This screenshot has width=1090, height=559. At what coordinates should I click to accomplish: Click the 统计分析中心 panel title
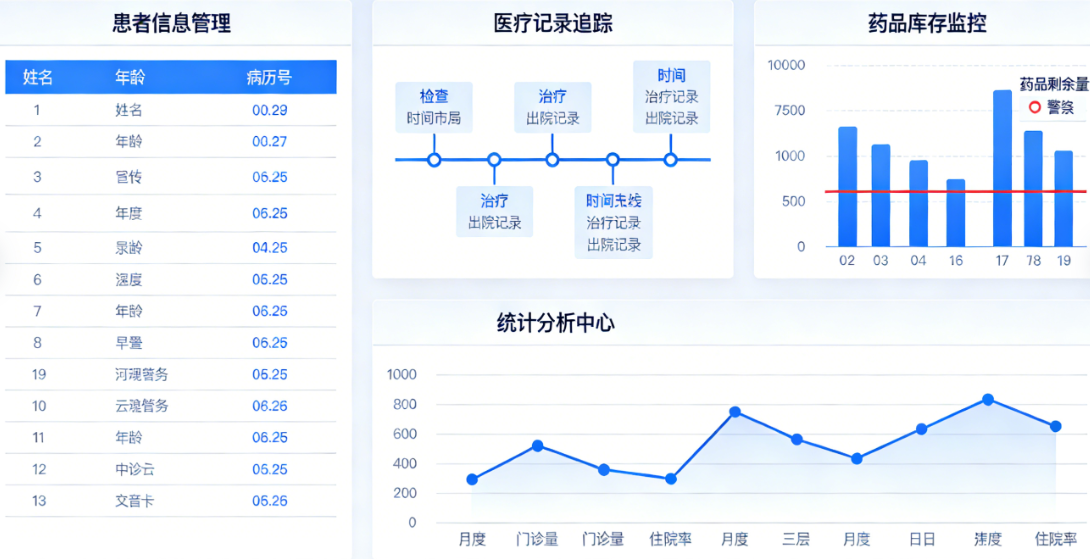(x=556, y=323)
